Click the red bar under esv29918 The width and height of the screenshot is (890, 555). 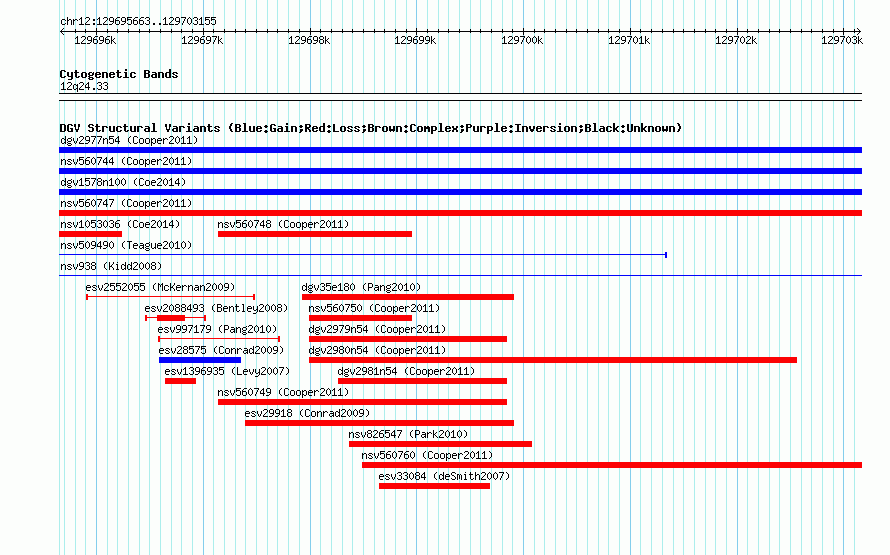tap(379, 423)
